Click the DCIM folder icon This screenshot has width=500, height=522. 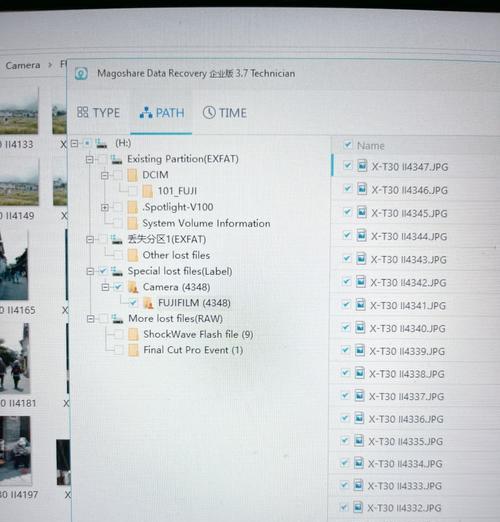[132, 175]
